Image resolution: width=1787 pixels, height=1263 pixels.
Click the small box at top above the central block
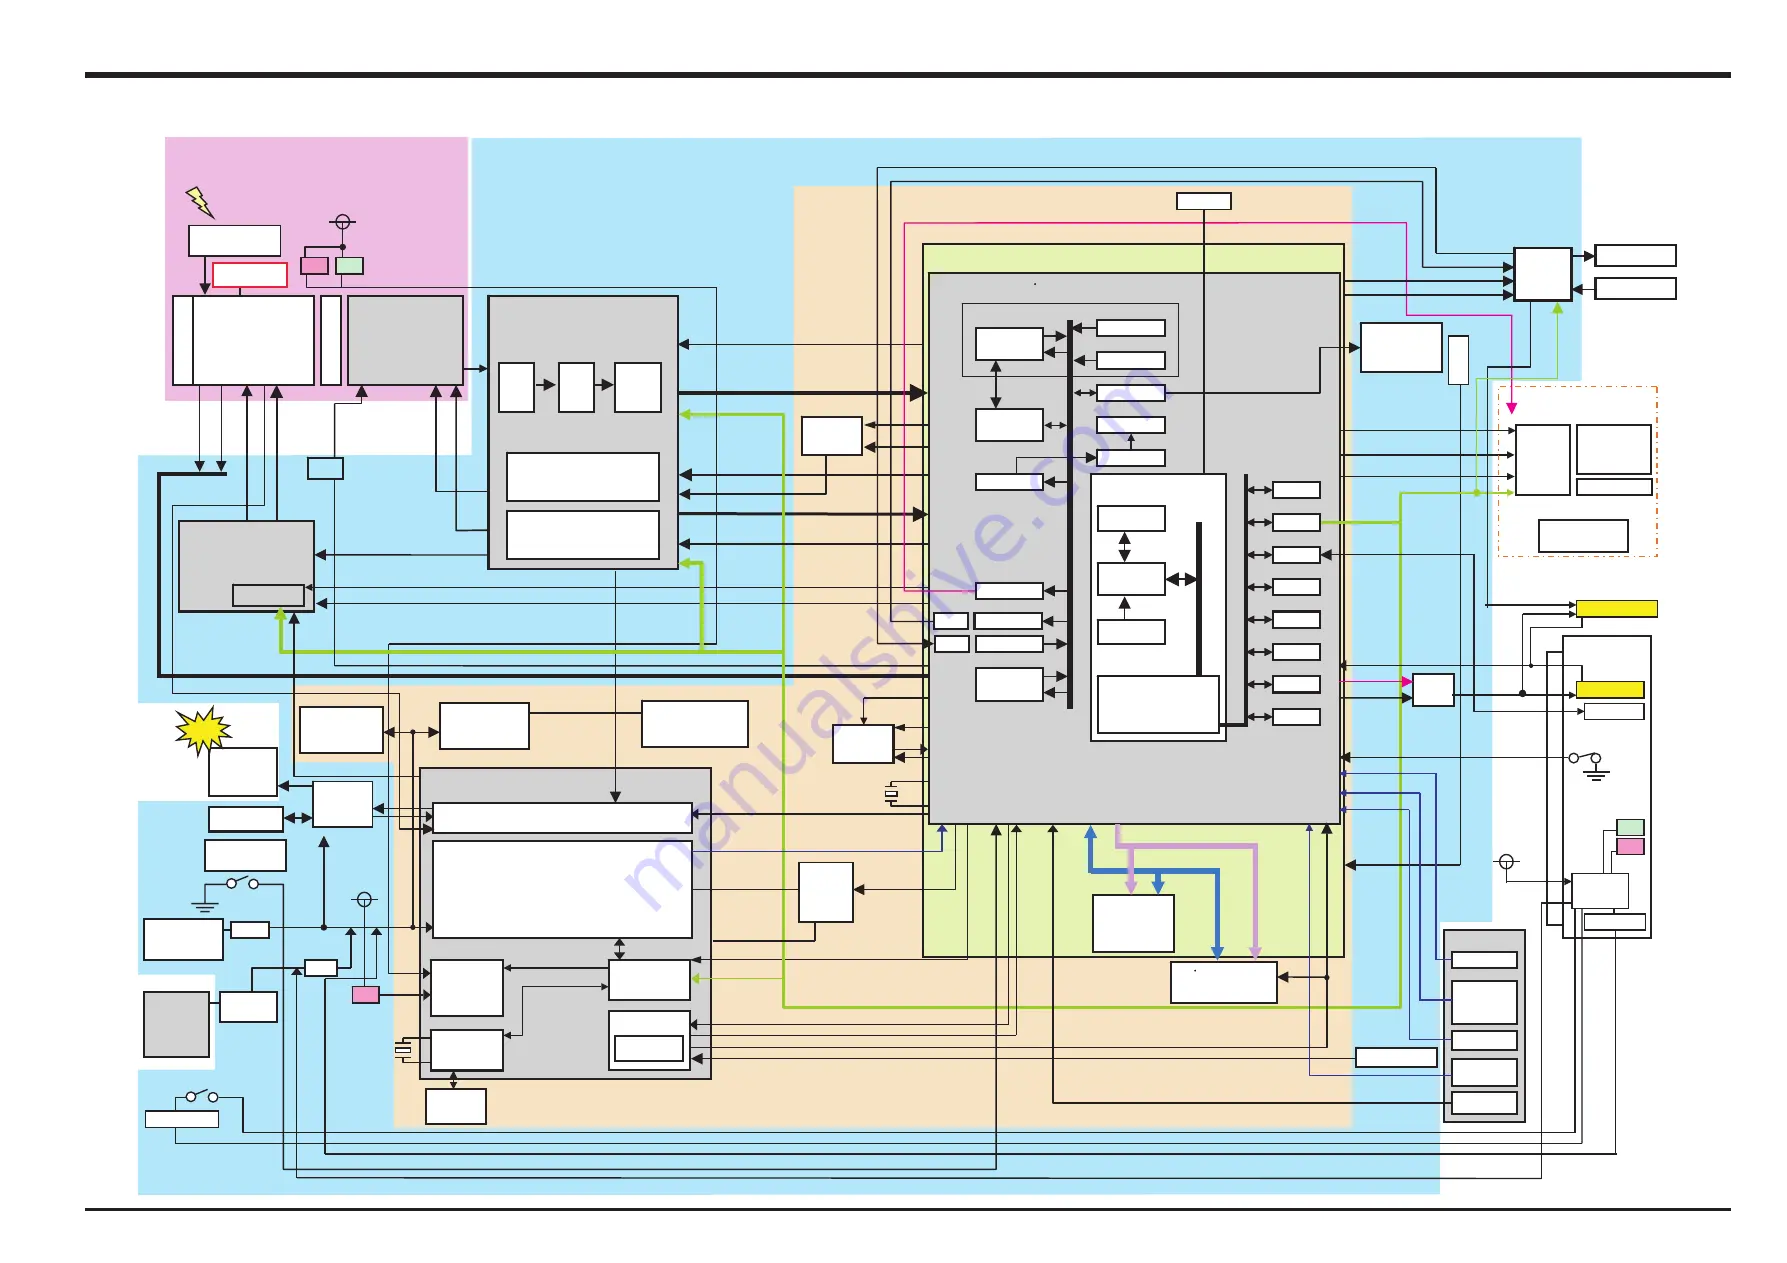click(1204, 201)
